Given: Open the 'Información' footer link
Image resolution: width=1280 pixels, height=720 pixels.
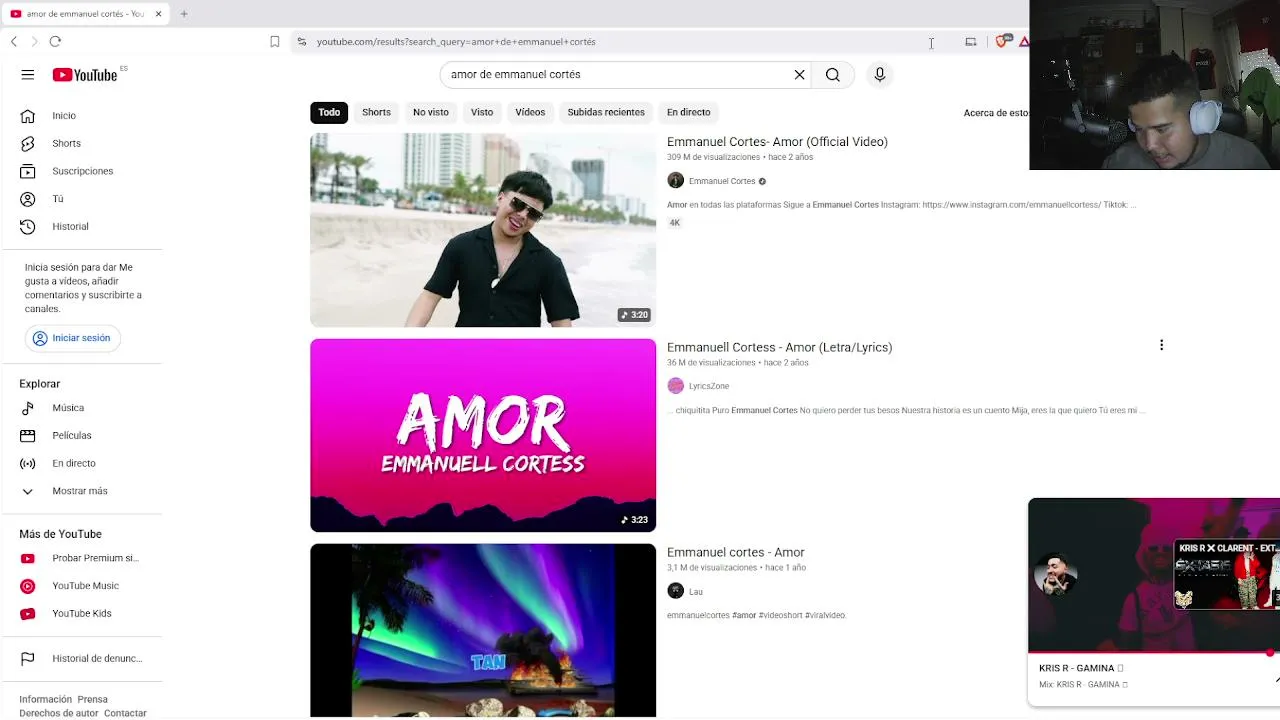Looking at the screenshot, I should click(x=46, y=700).
